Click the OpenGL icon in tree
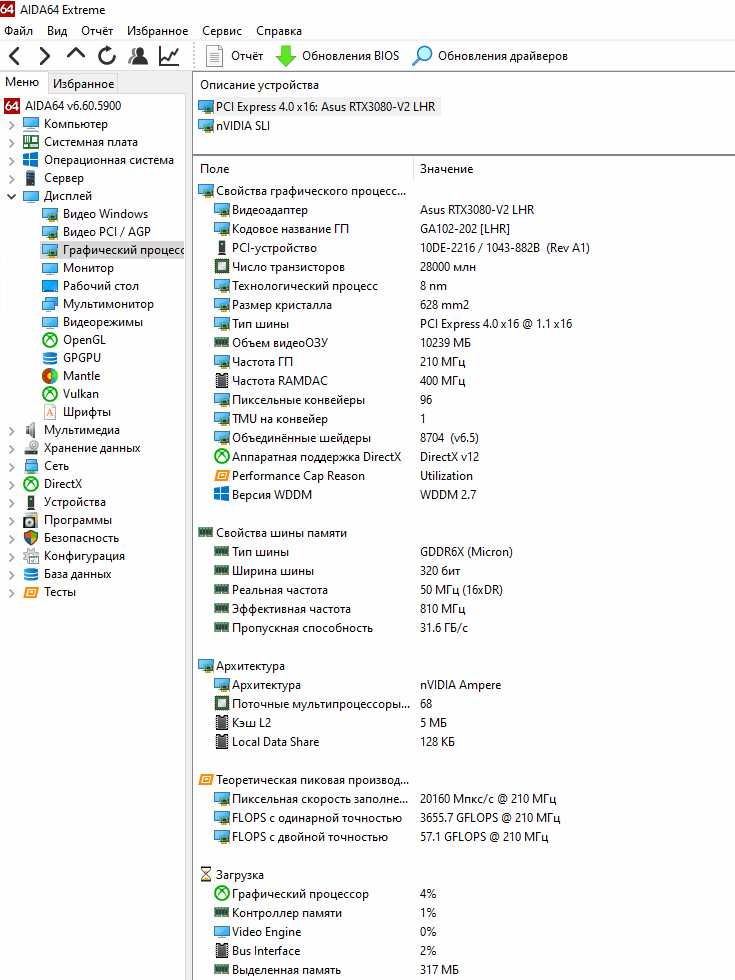This screenshot has height=980, width=735. 50,339
